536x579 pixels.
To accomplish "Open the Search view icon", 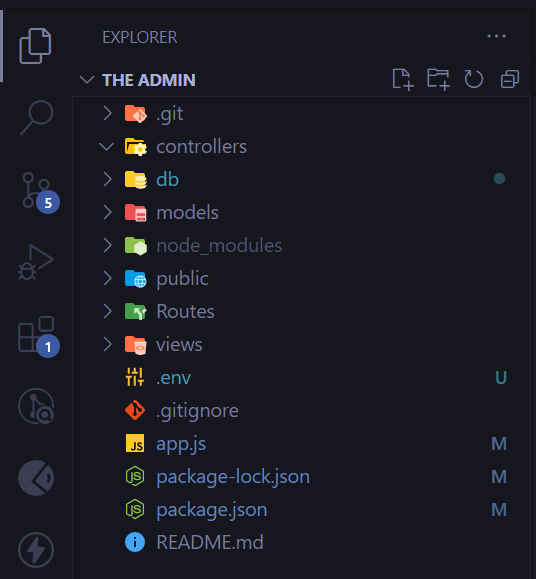I will pos(37,117).
